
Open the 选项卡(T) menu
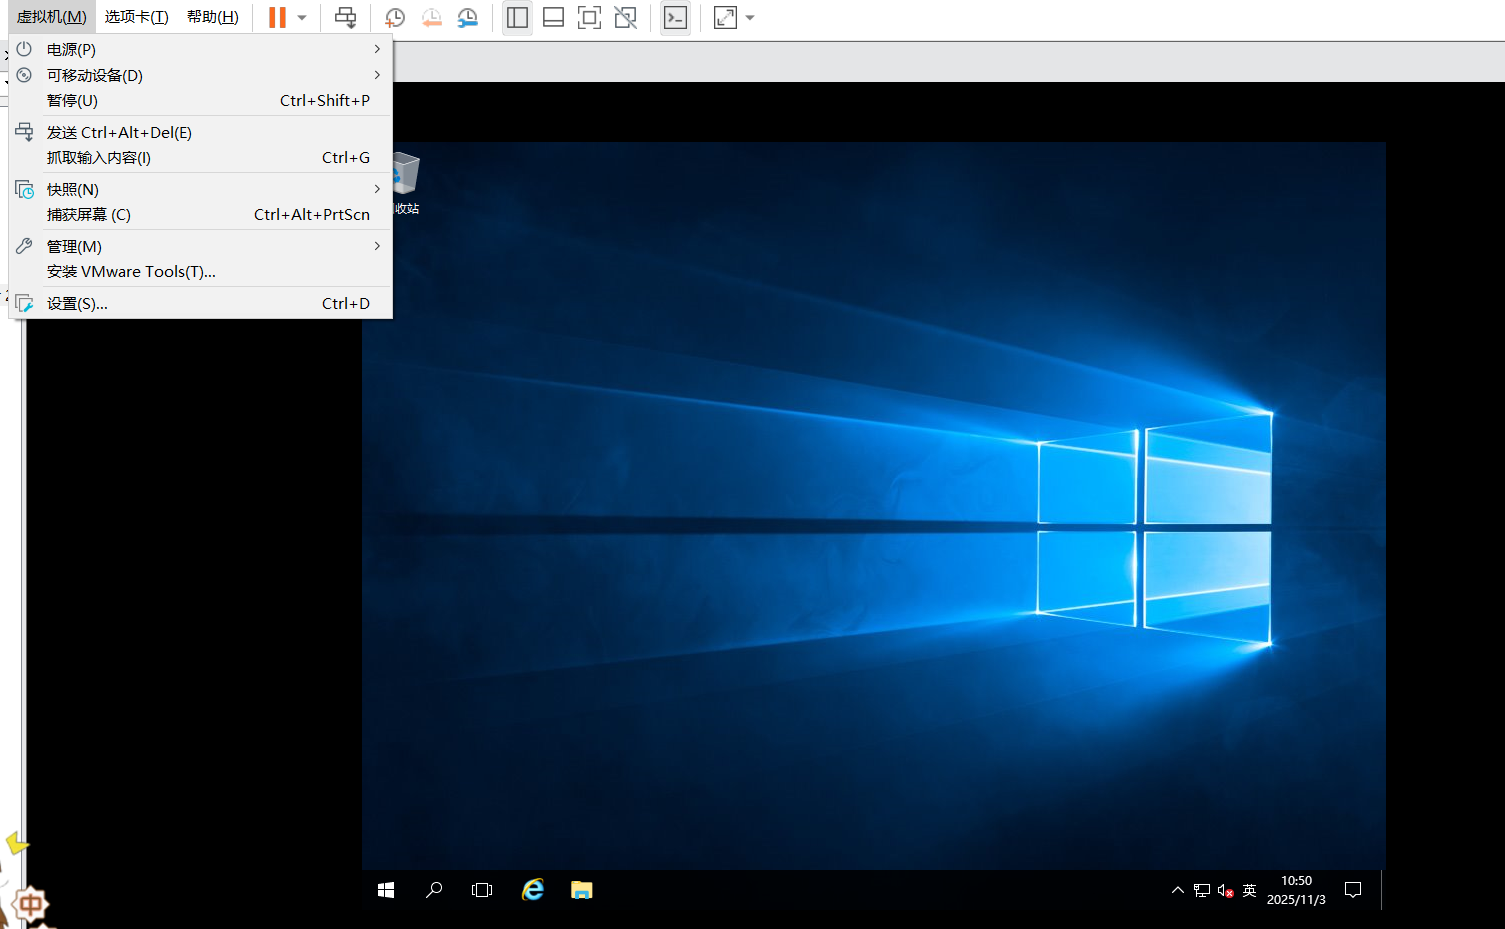[136, 17]
